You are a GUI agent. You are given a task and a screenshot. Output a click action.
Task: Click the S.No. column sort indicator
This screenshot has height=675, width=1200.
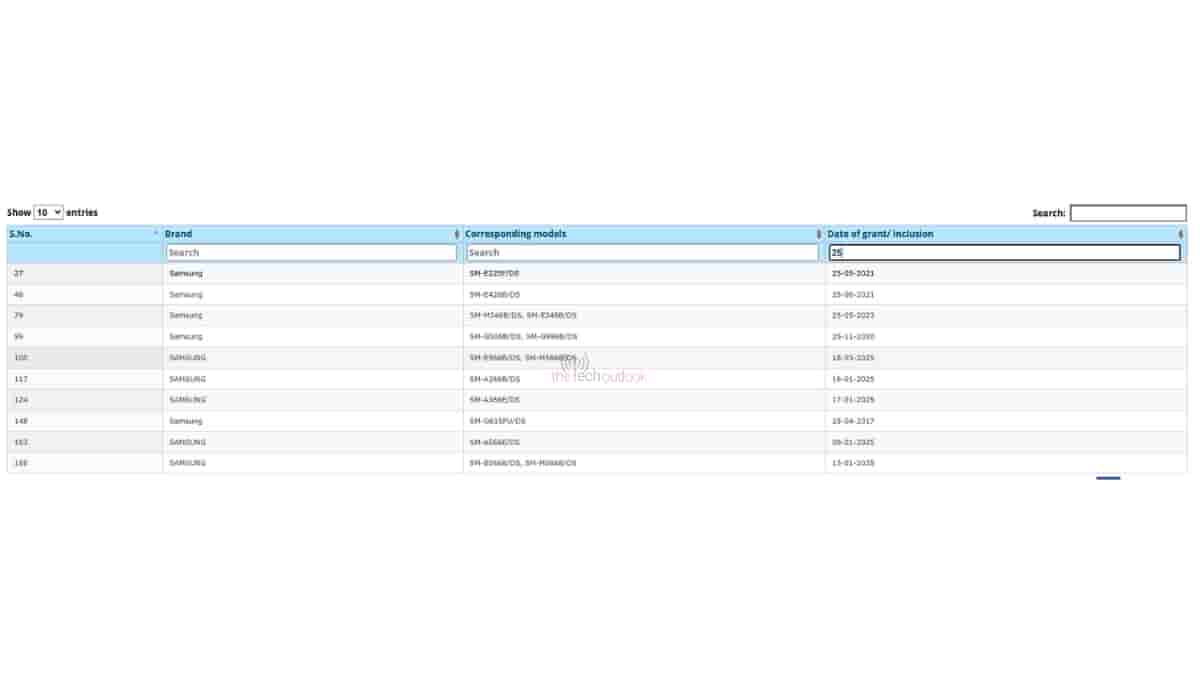[x=156, y=234]
